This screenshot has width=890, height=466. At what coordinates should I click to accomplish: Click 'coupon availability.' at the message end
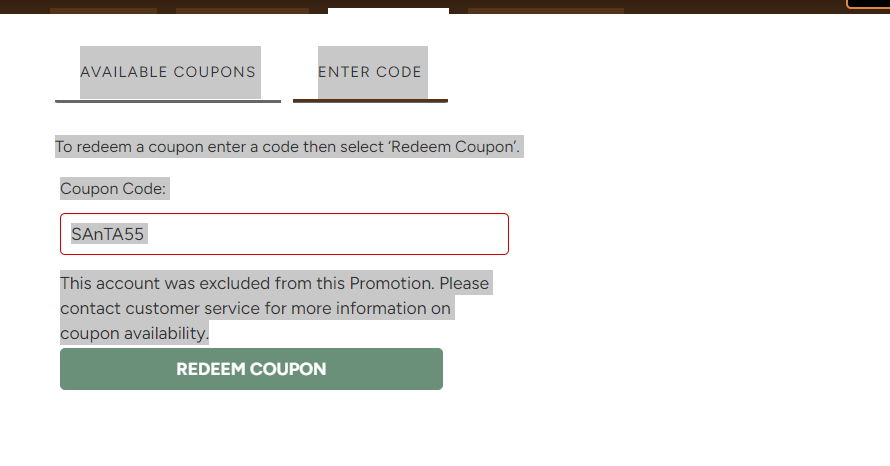(x=134, y=333)
